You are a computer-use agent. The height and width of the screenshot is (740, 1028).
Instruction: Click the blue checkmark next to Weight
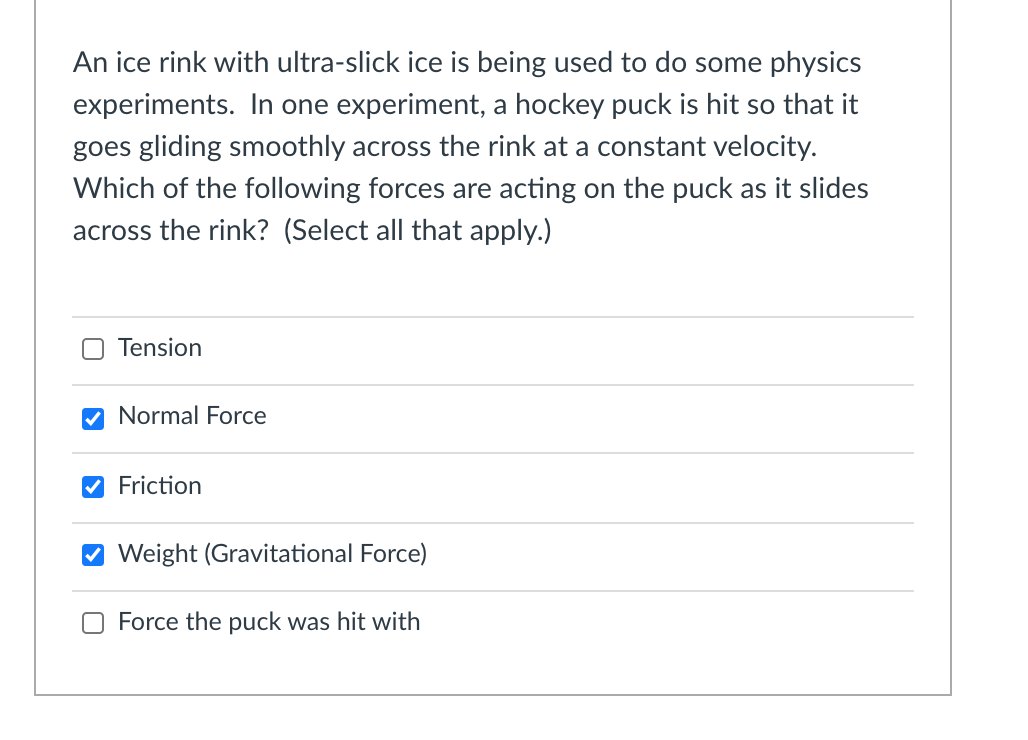(x=92, y=555)
